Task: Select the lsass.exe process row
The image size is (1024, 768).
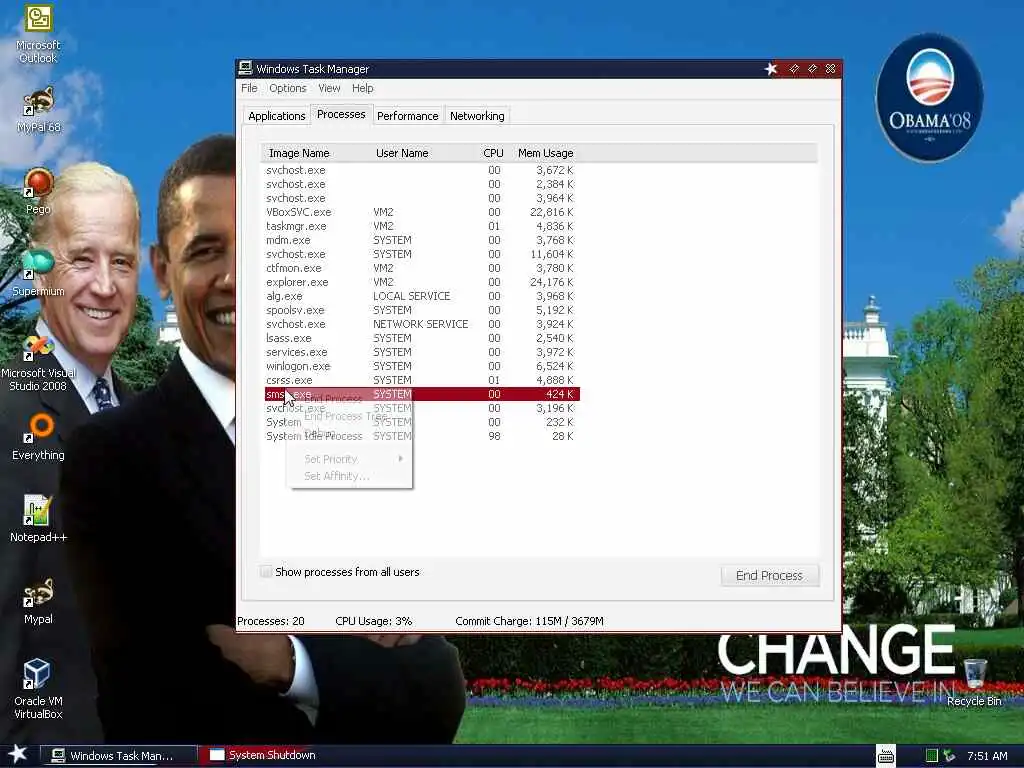Action: pos(421,338)
